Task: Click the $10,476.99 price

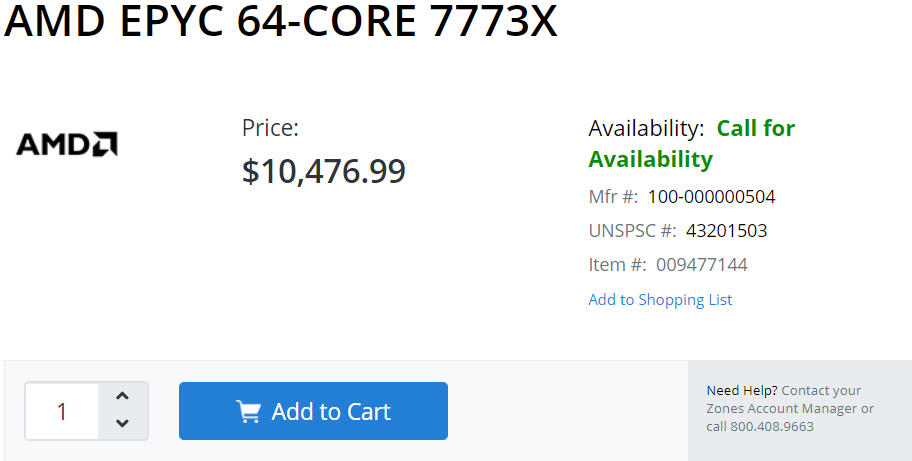Action: click(x=323, y=171)
